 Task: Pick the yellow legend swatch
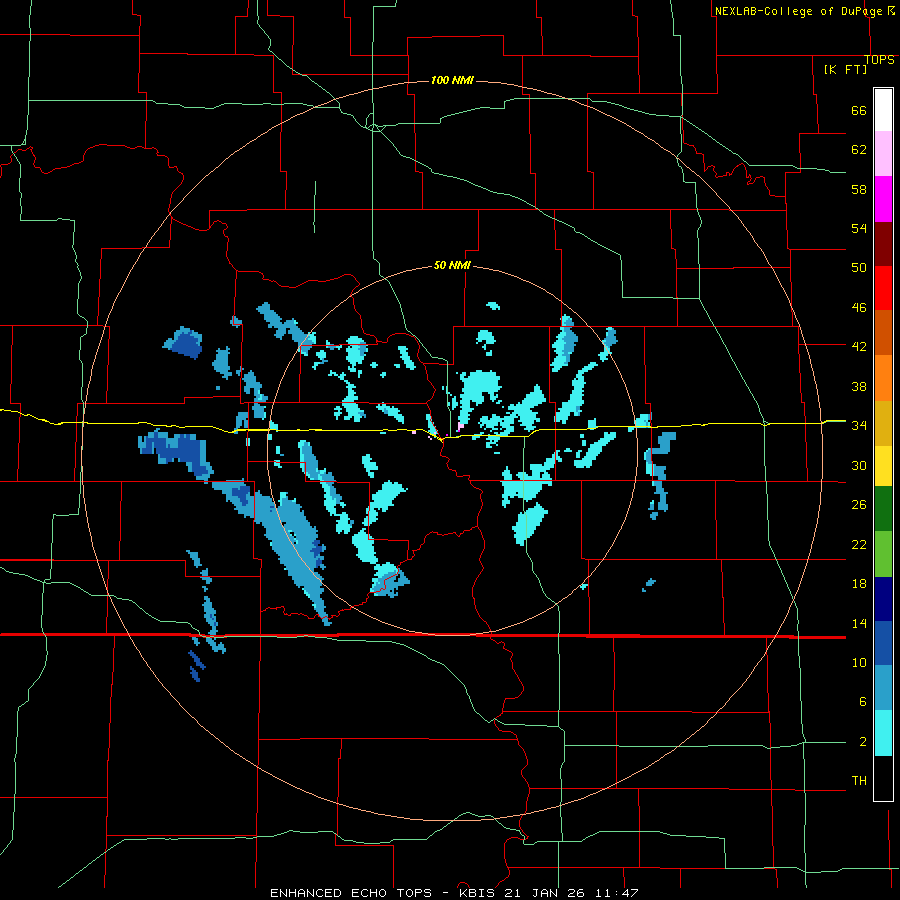pyautogui.click(x=883, y=466)
